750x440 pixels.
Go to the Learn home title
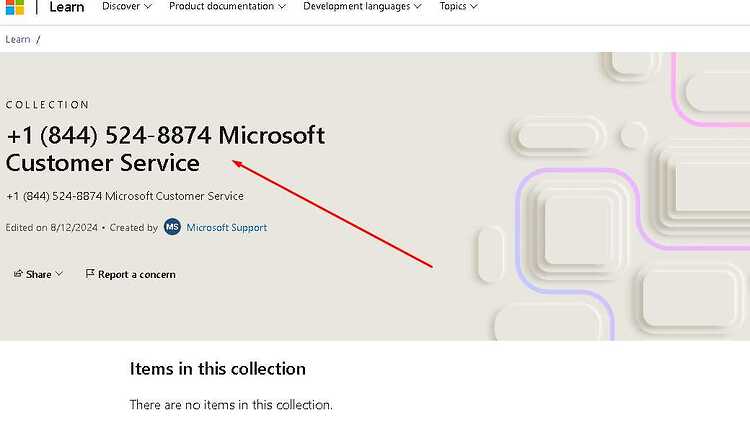pos(66,7)
